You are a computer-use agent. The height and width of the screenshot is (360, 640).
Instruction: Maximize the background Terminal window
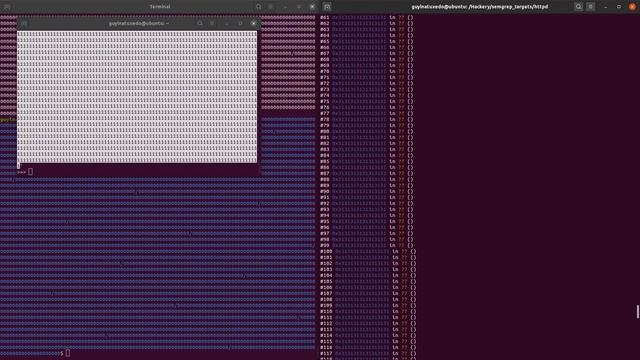tap(299, 7)
